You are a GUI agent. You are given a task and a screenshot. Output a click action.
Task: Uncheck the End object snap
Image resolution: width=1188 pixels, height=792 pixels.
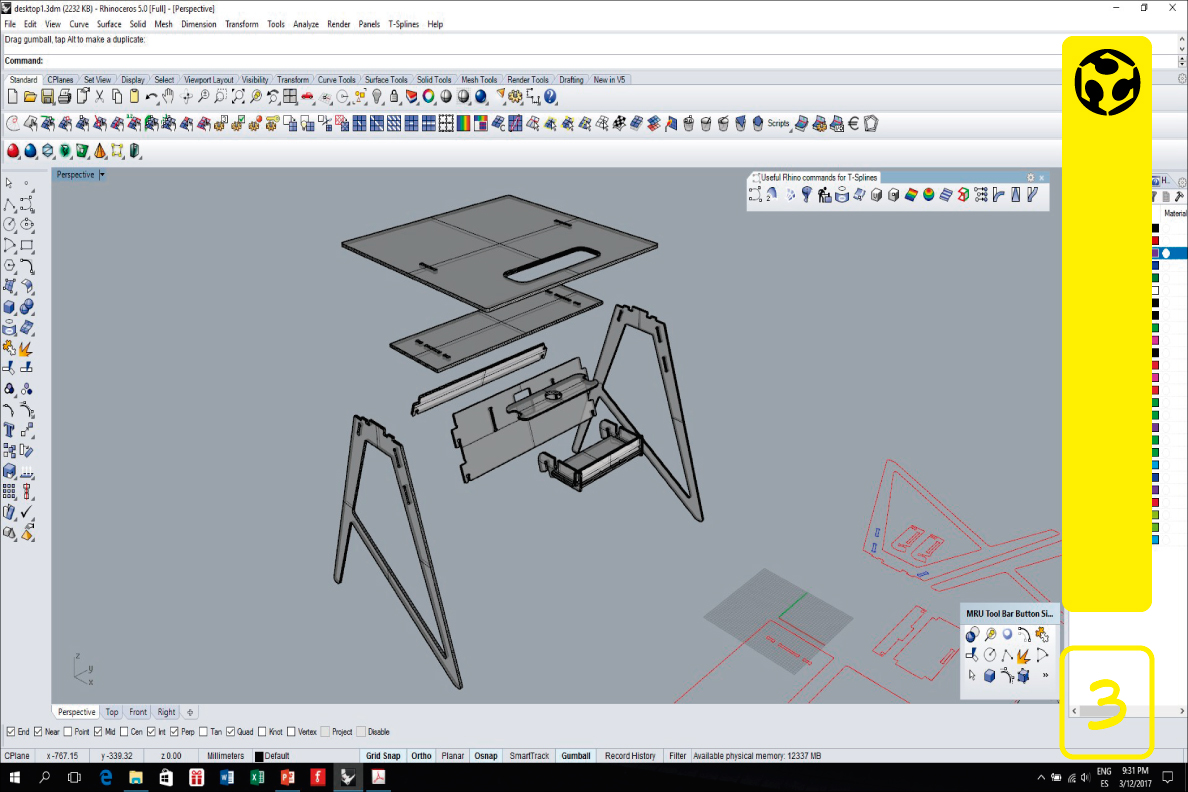coord(11,732)
